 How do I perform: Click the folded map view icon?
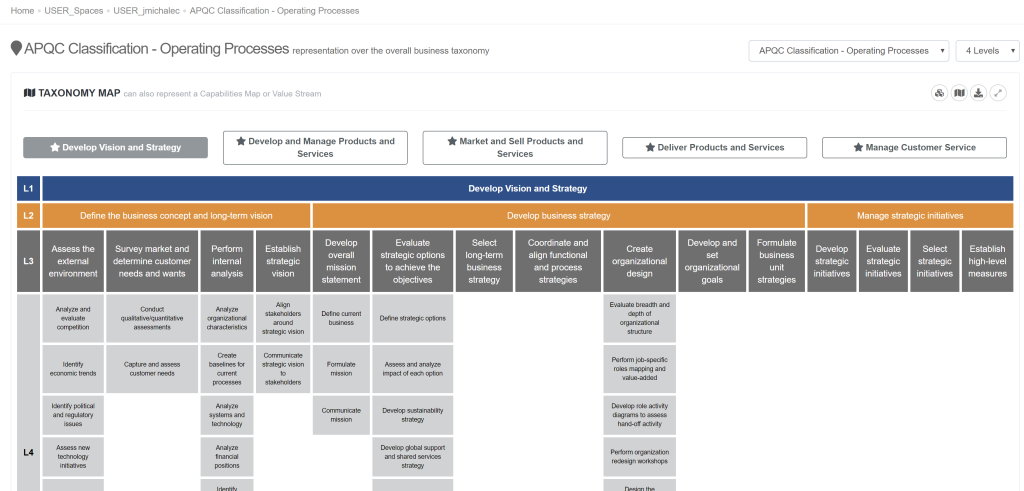pyautogui.click(x=959, y=93)
